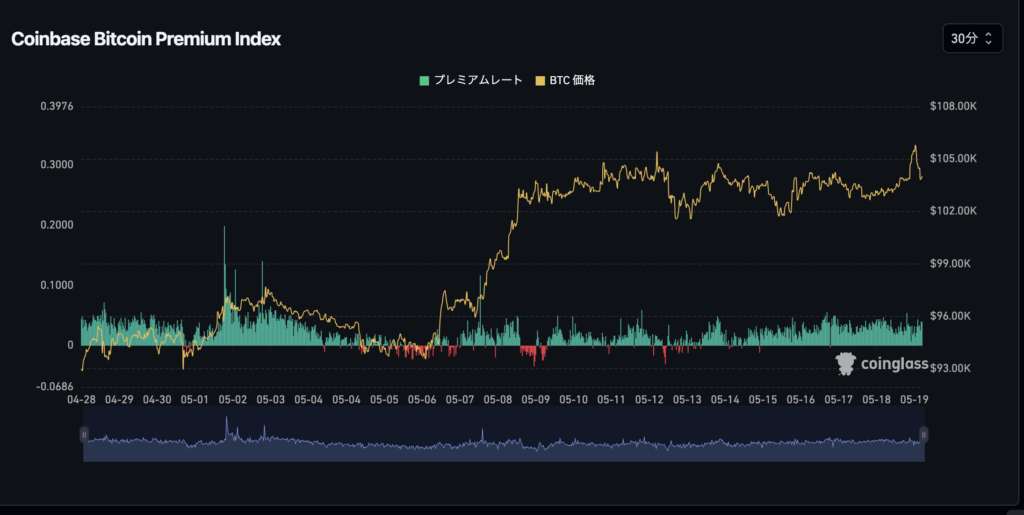The height and width of the screenshot is (515, 1024).
Task: Click the $99.00K price axis label
Action: point(950,263)
